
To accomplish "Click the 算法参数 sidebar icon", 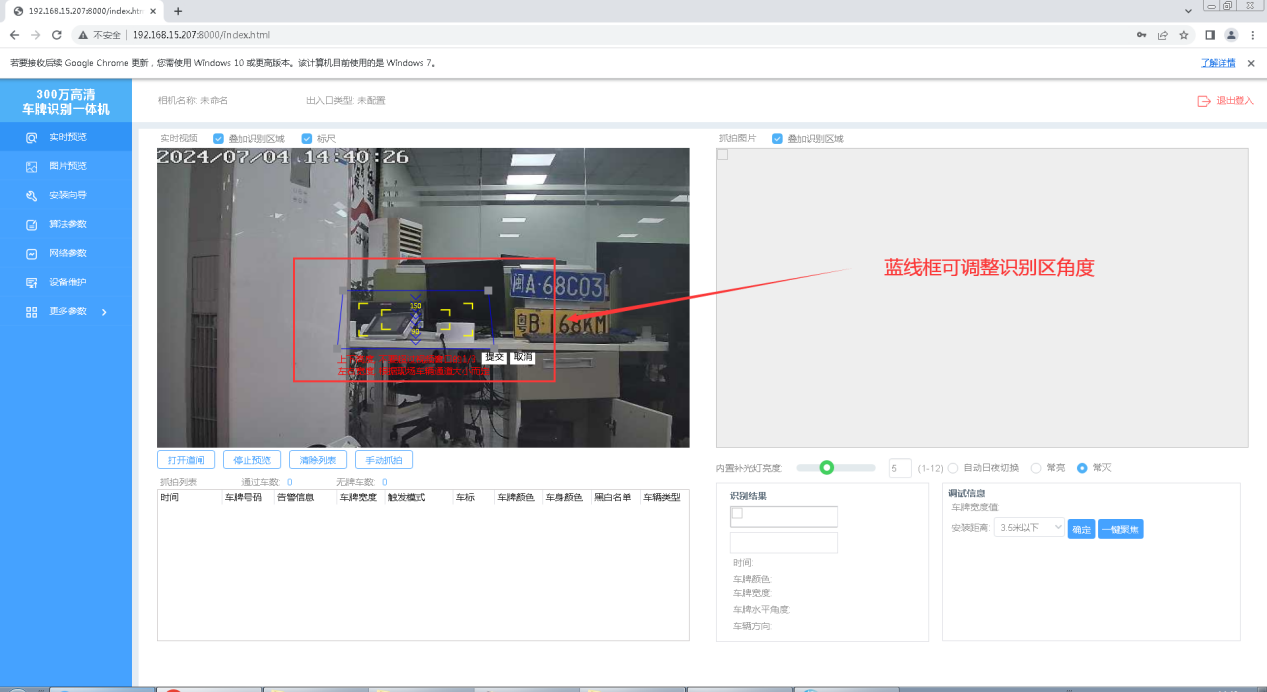I will [x=31, y=224].
